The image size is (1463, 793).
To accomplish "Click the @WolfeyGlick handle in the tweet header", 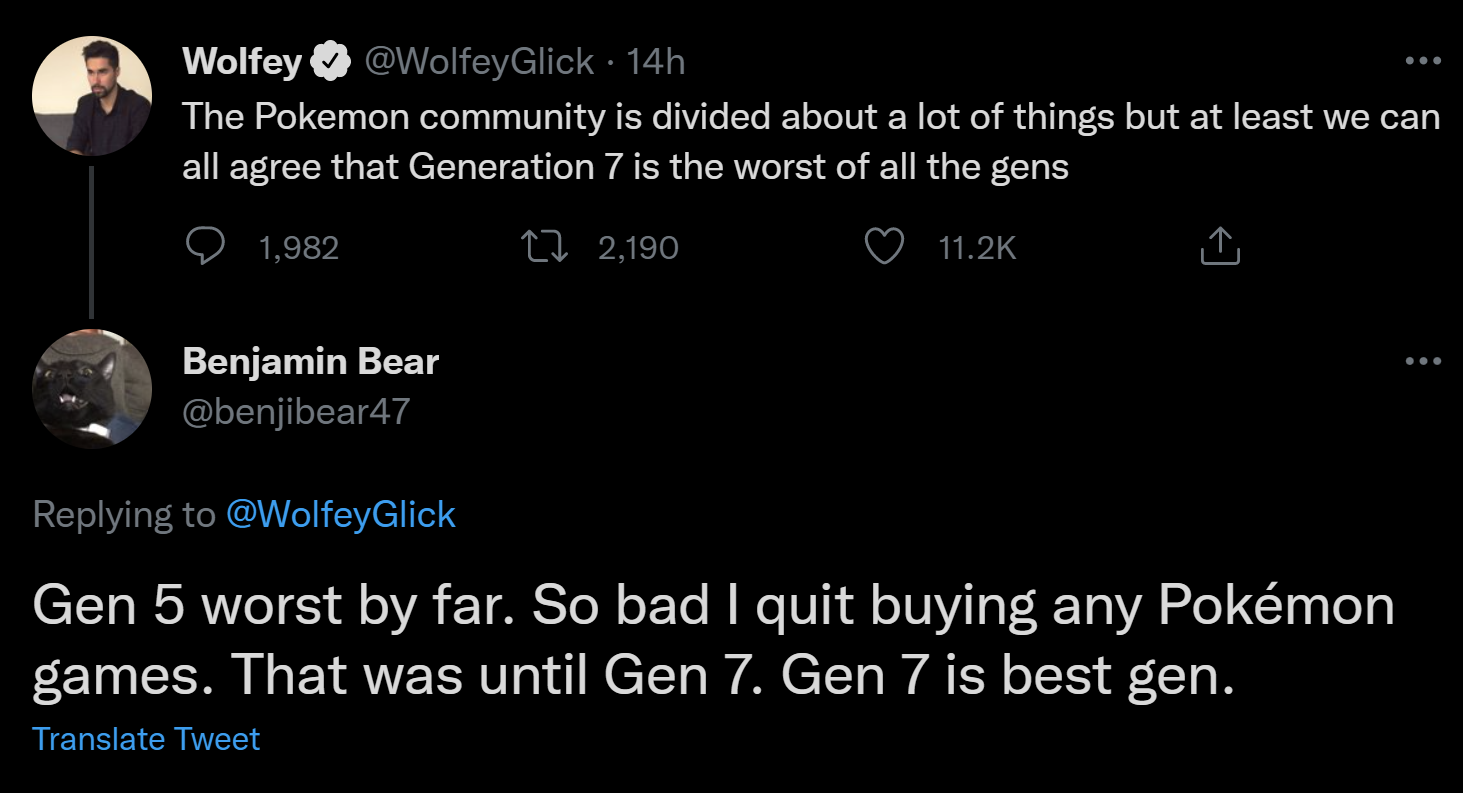I will [x=478, y=62].
